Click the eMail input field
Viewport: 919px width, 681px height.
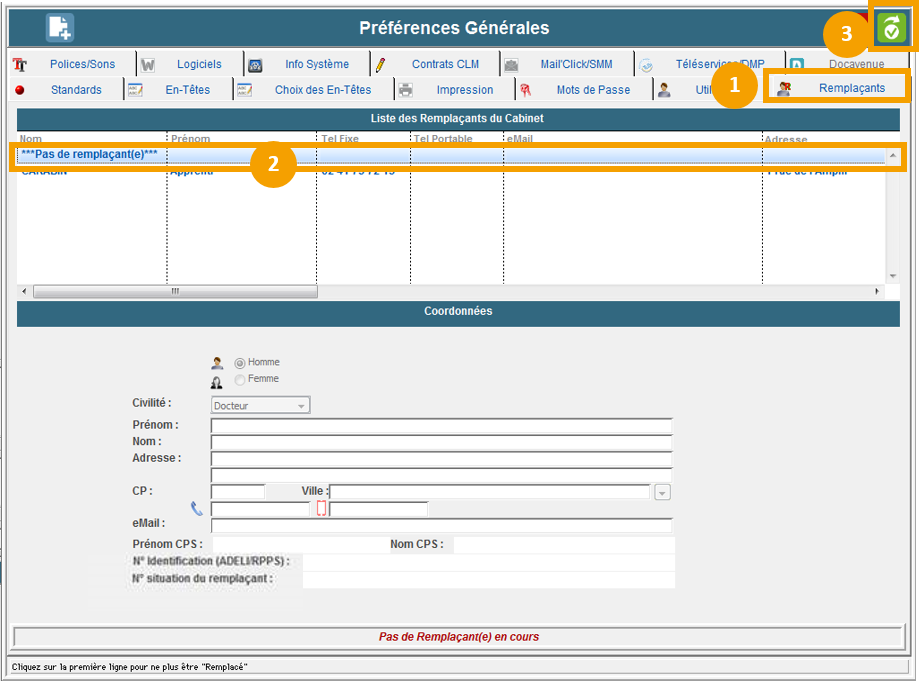tap(441, 525)
